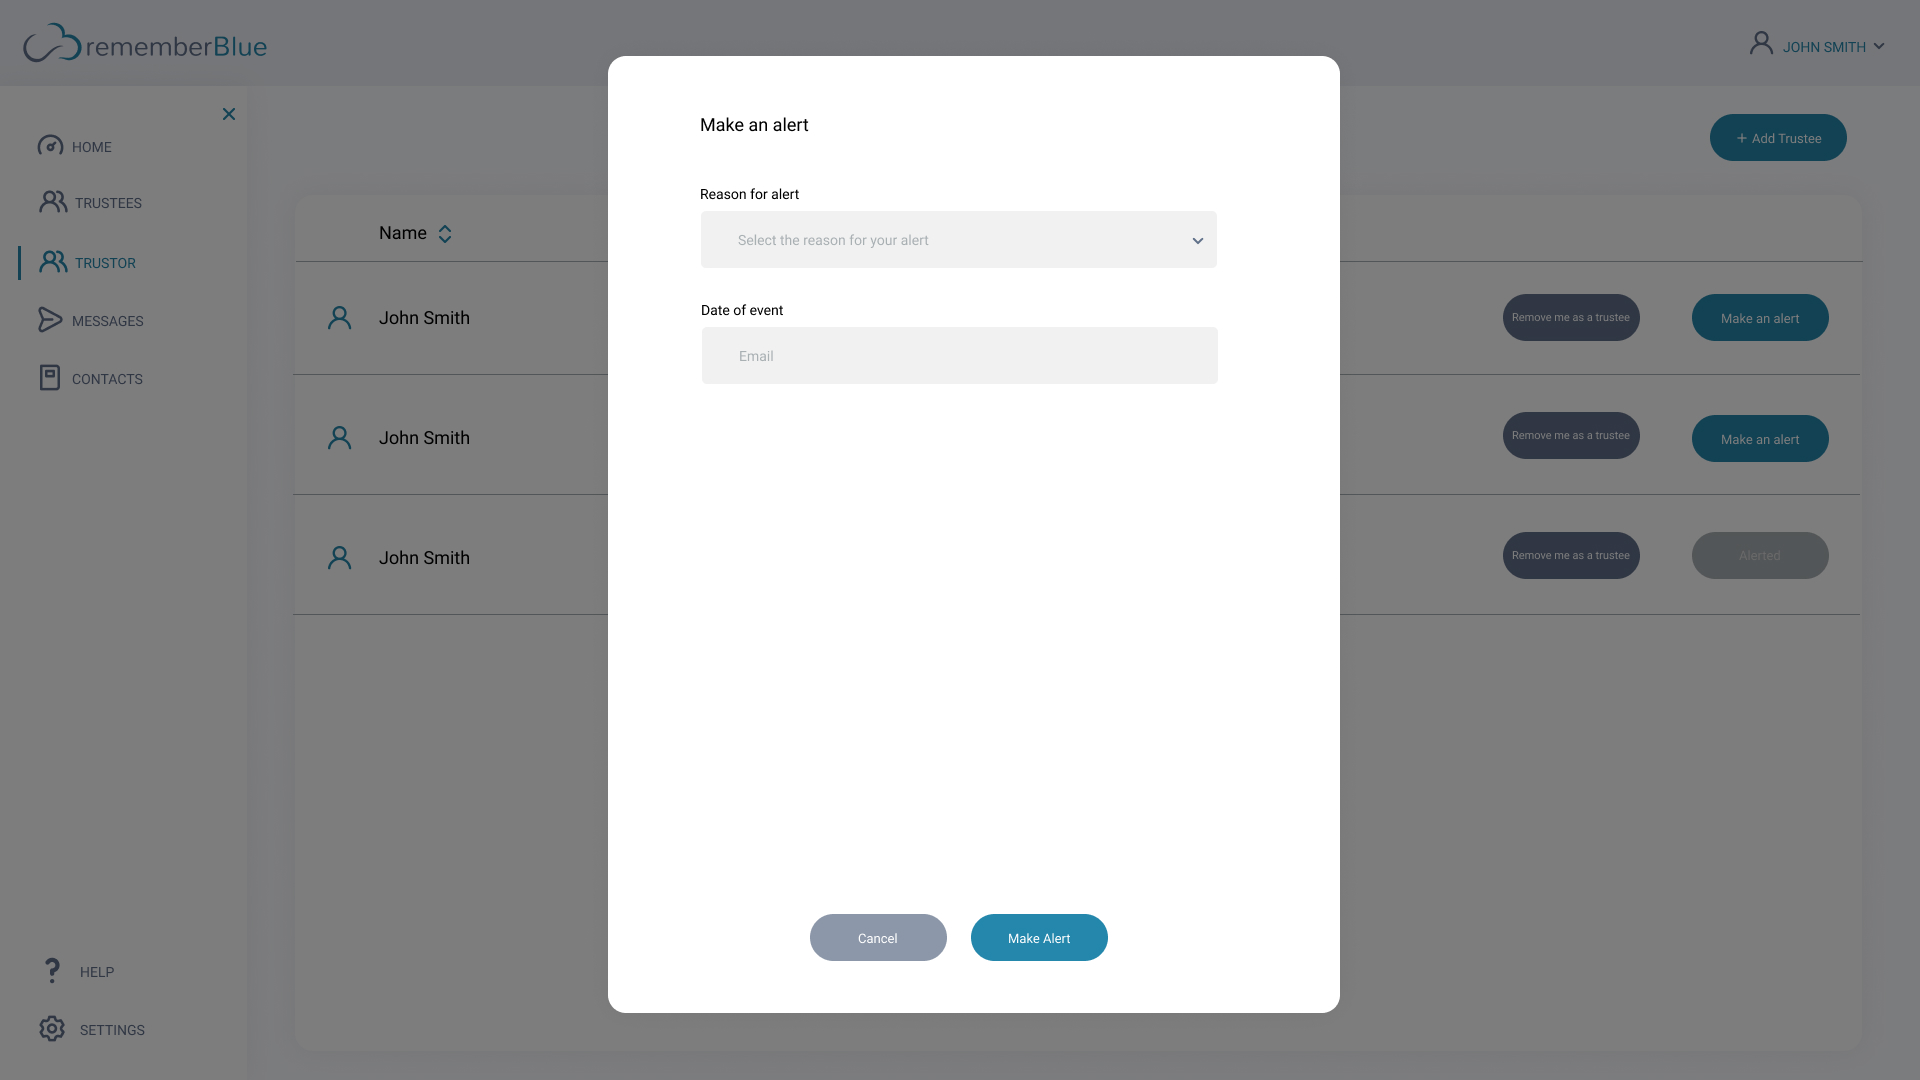The width and height of the screenshot is (1920, 1080).
Task: Click first row's Remove me as a trustee
Action: 1570,318
